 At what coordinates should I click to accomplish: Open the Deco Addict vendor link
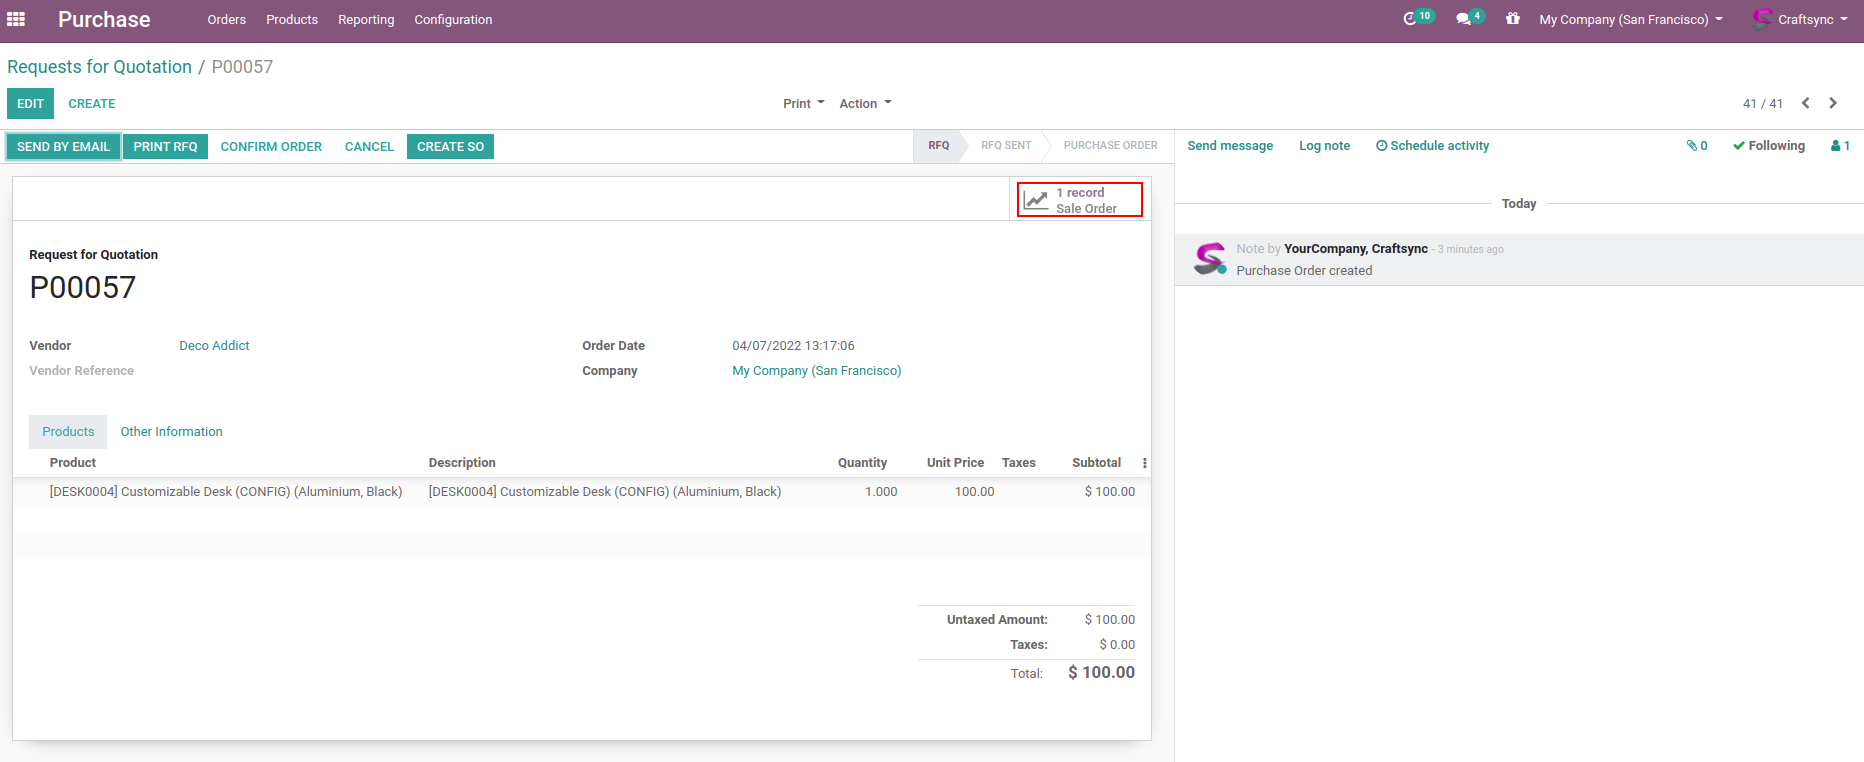[x=214, y=346]
